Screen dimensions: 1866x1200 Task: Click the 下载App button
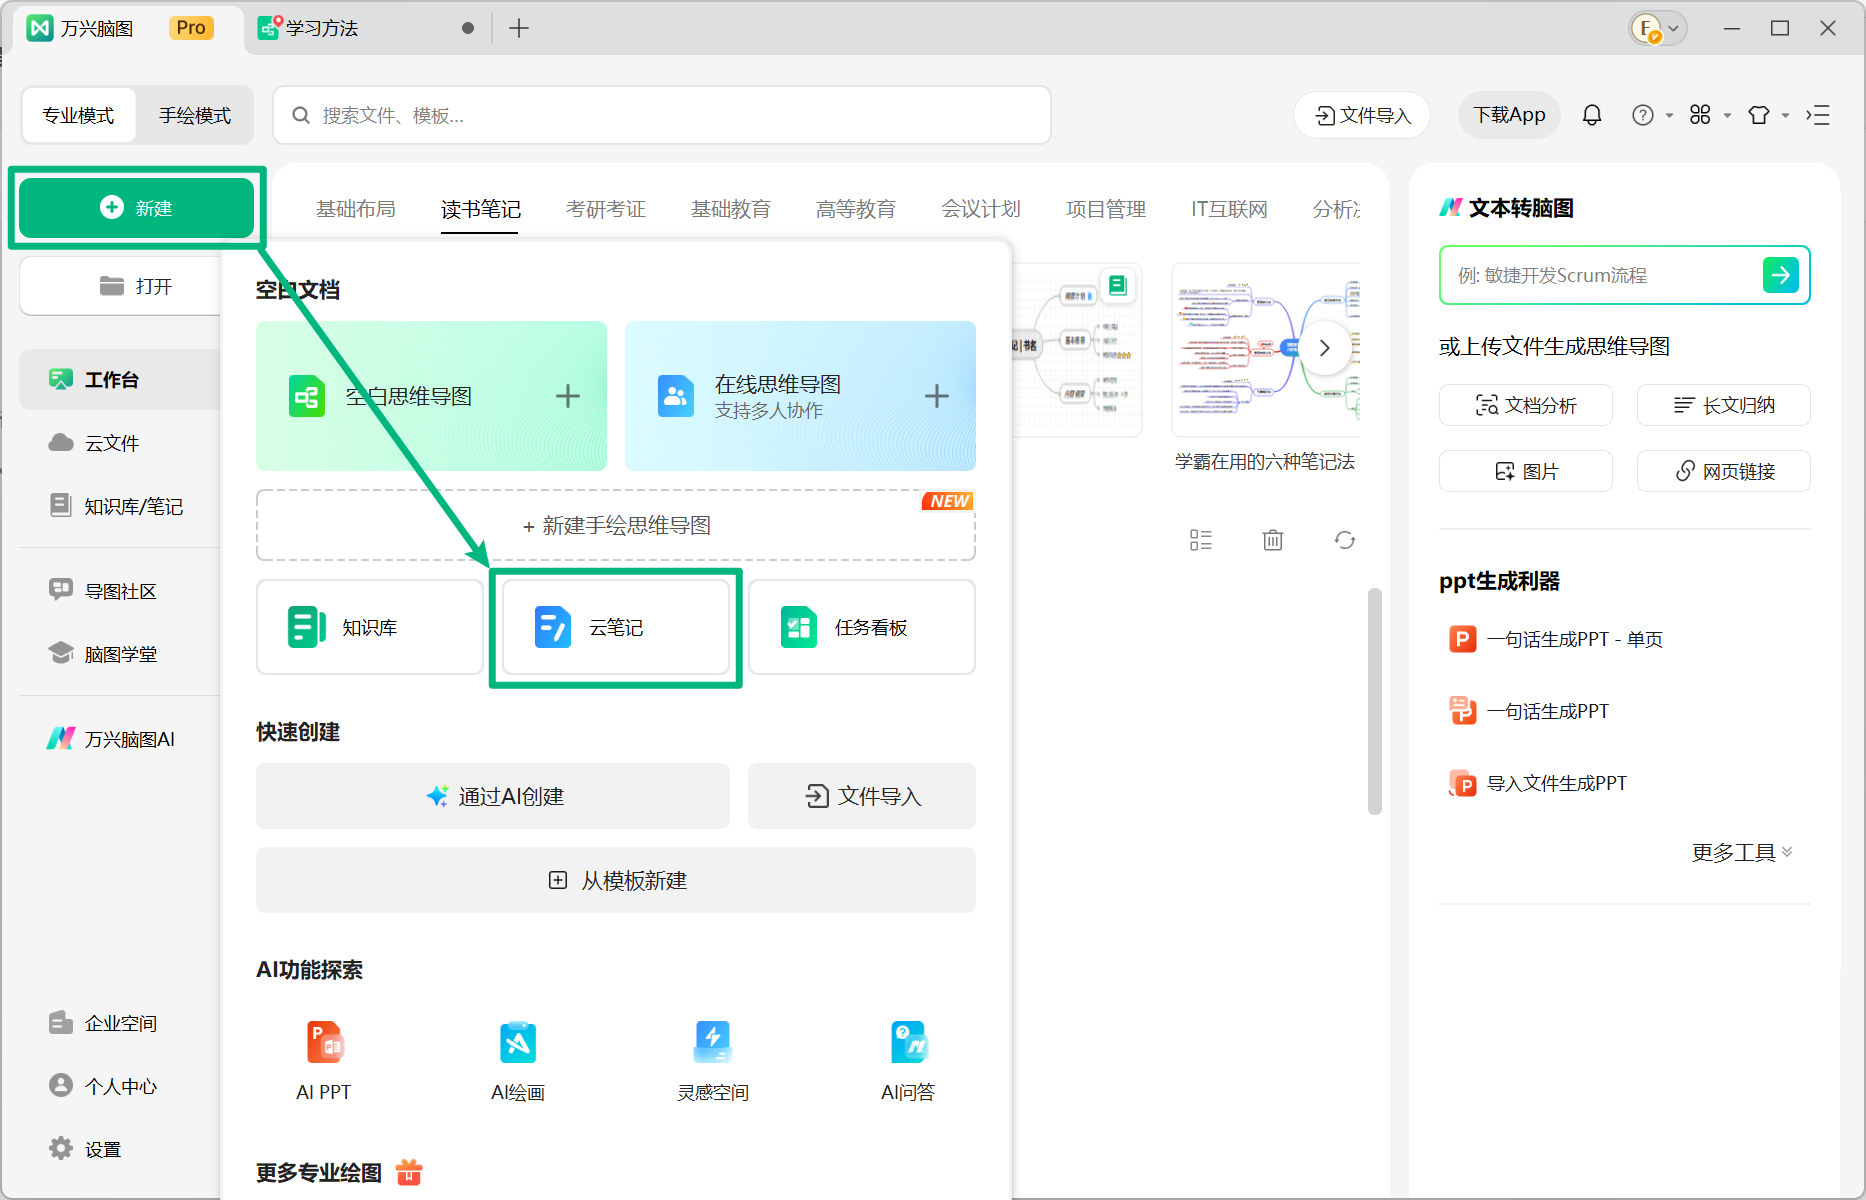[1509, 115]
